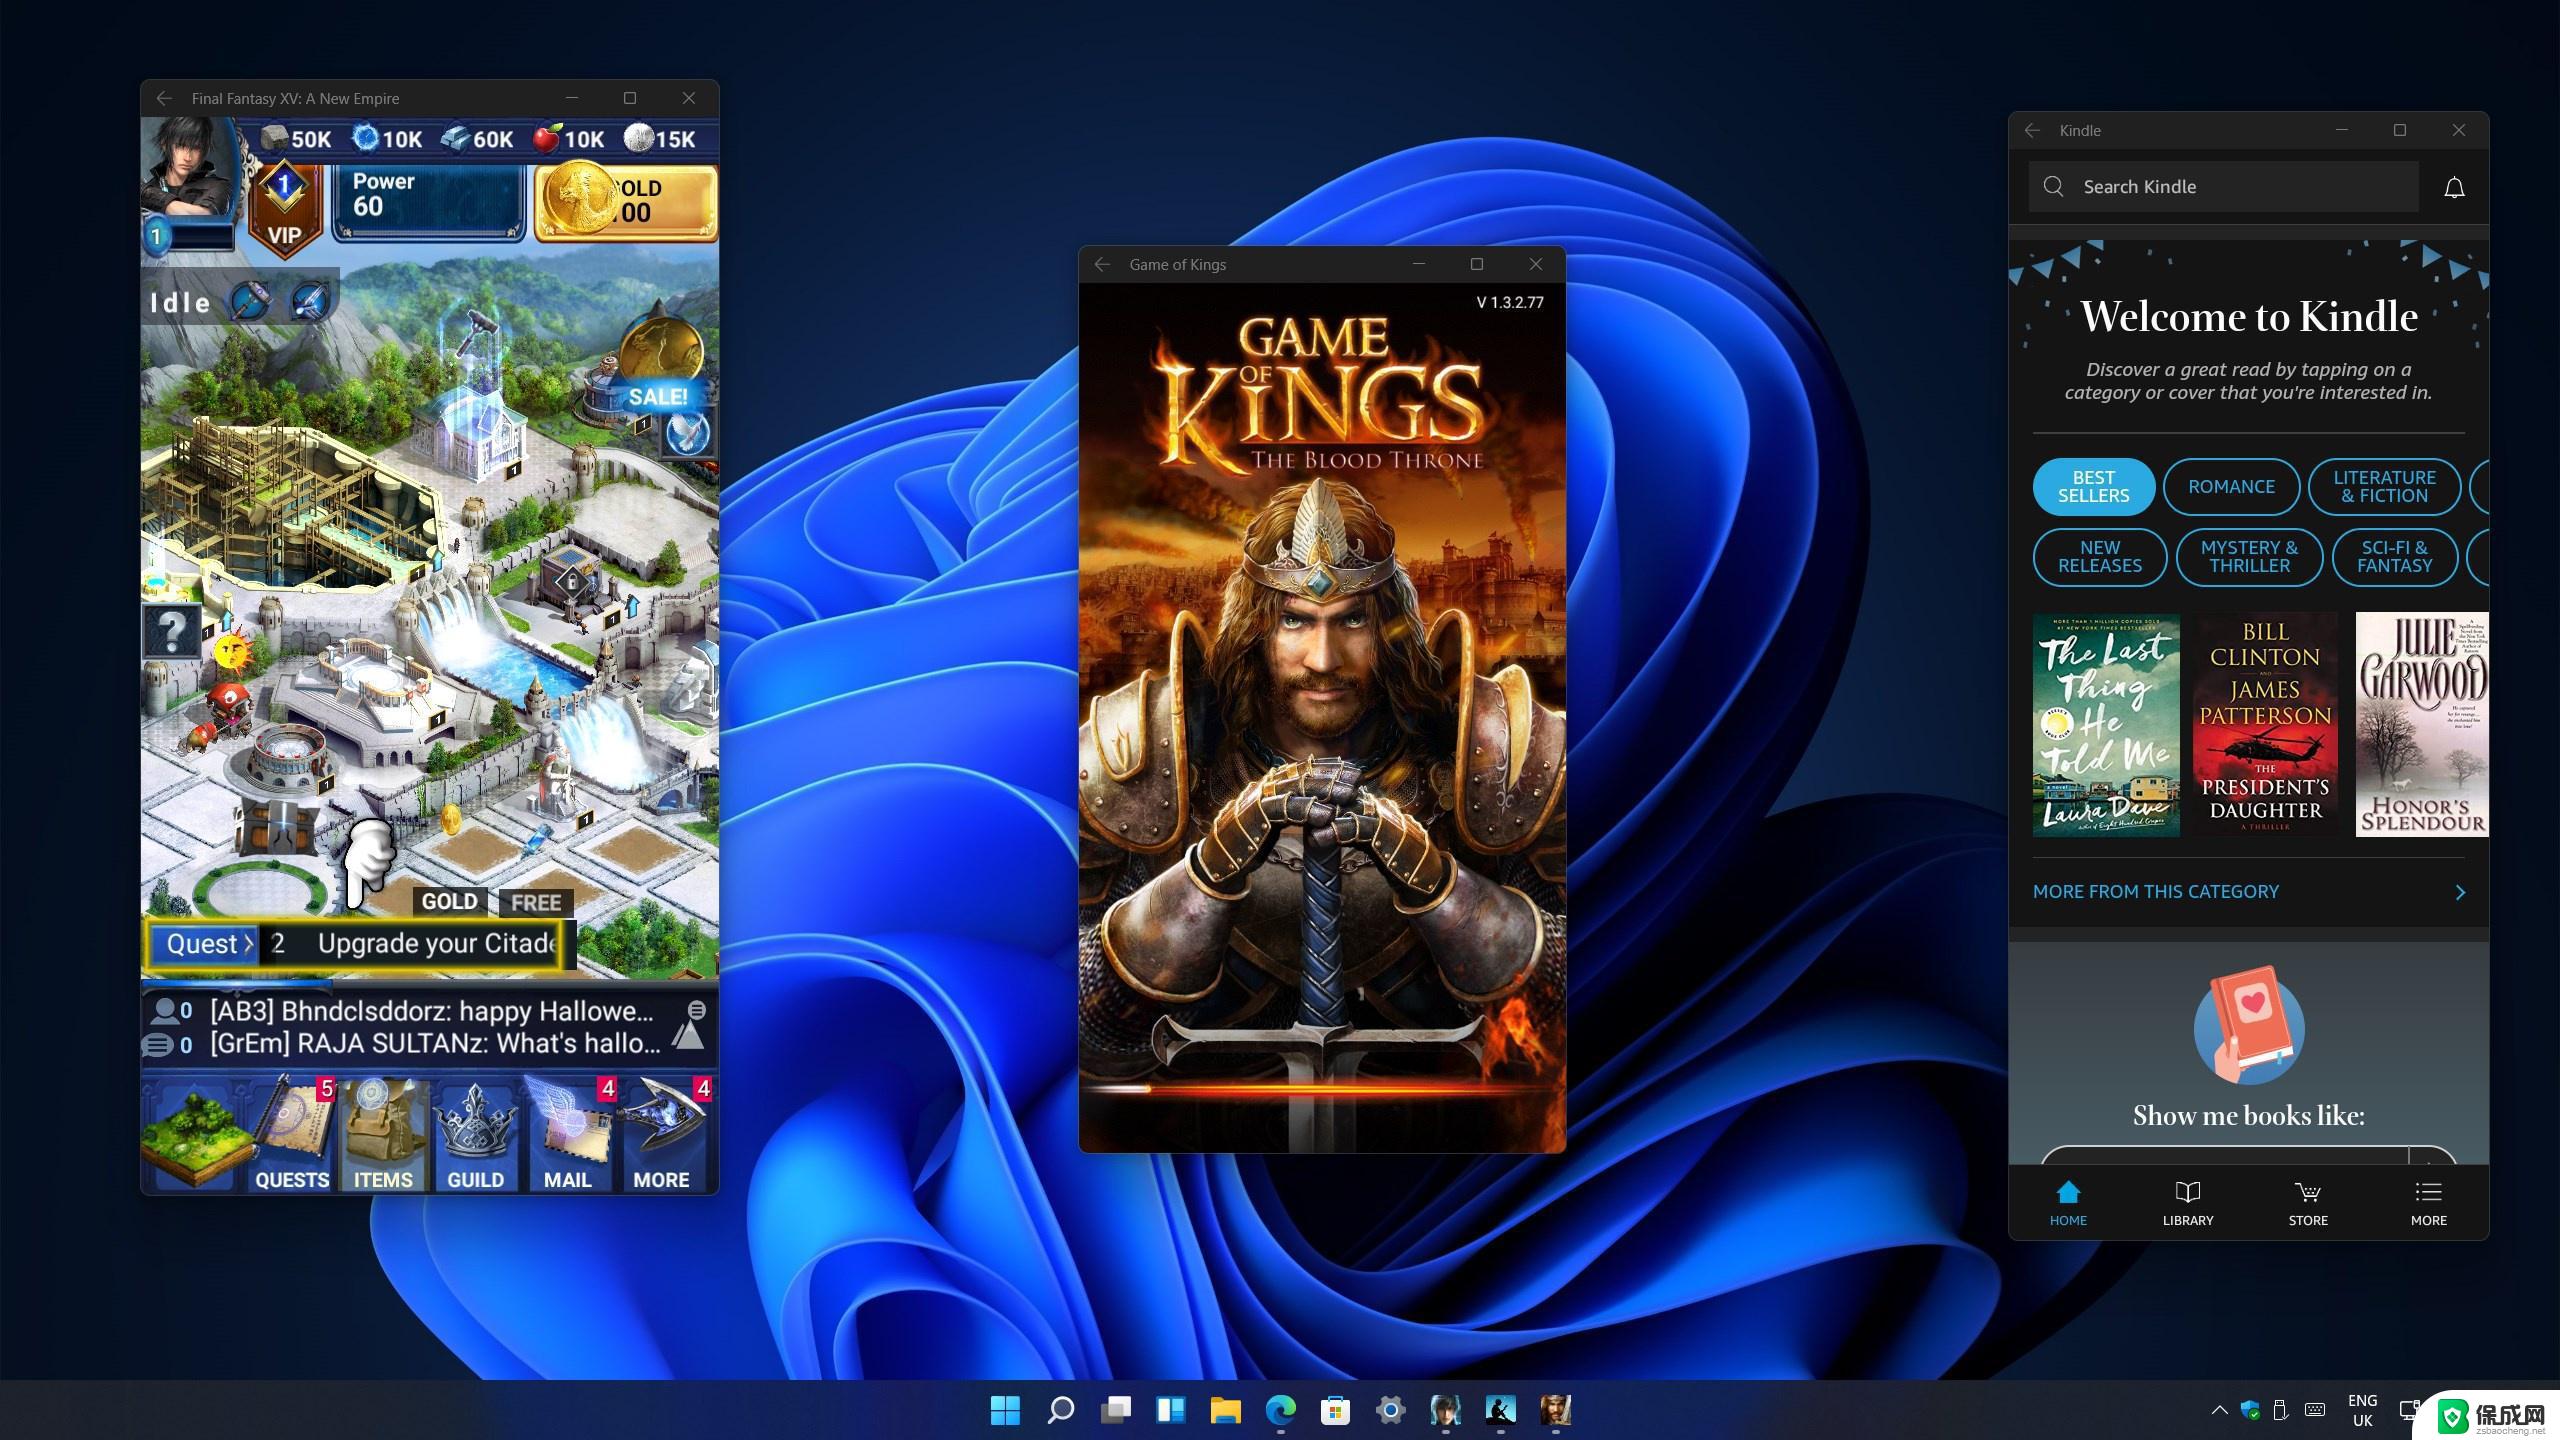View the Power 60 panel
Viewport: 2560px width, 1440px height.
point(428,203)
